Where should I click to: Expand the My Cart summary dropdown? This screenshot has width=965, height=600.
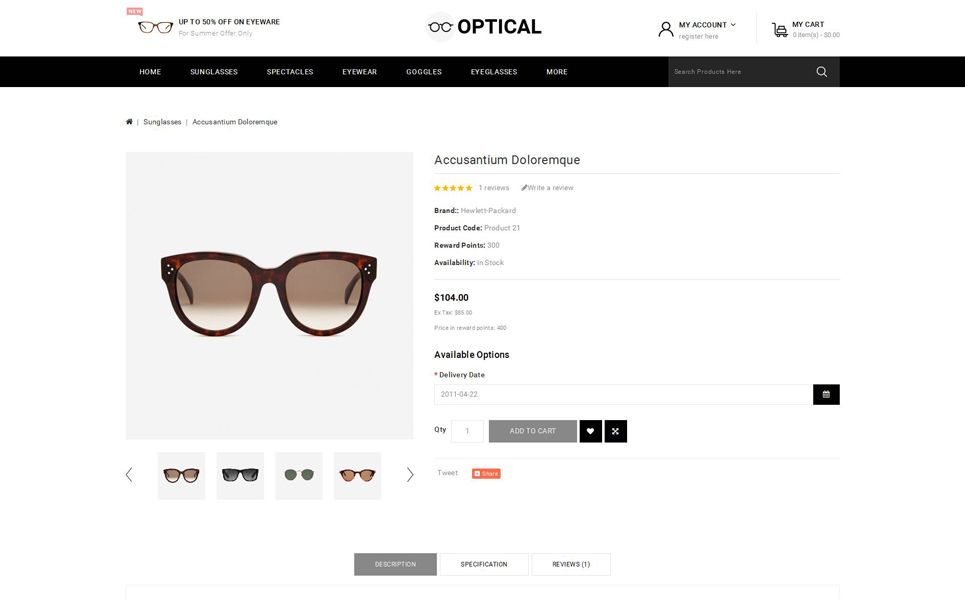click(x=808, y=25)
